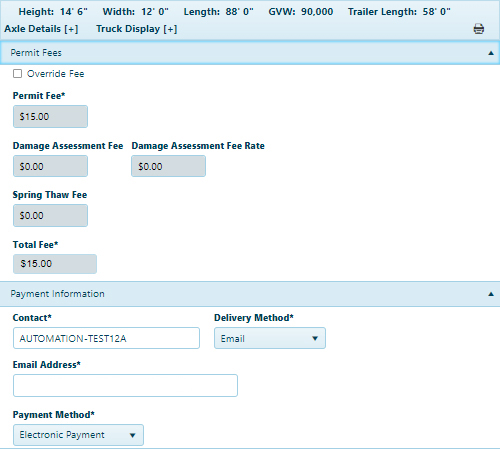The height and width of the screenshot is (449, 500).
Task: Click the Spring Thaw Fee field
Action: click(50, 216)
